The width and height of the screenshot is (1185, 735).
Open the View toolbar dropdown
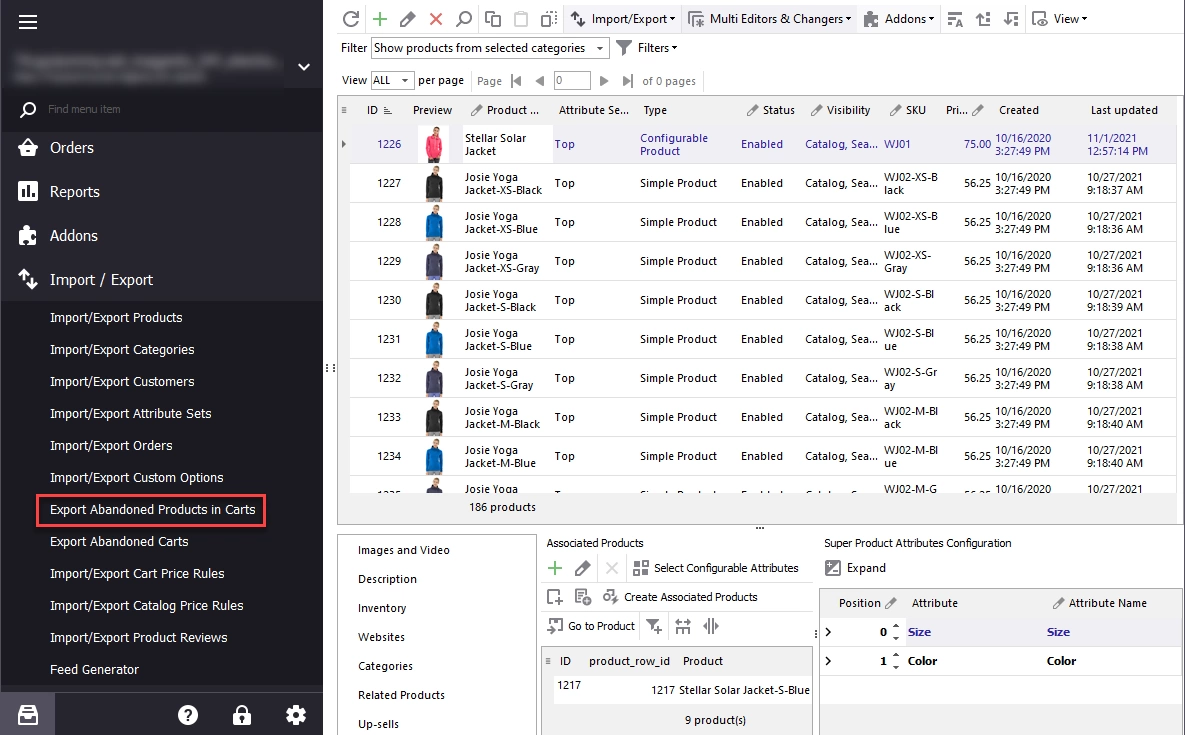1060,19
